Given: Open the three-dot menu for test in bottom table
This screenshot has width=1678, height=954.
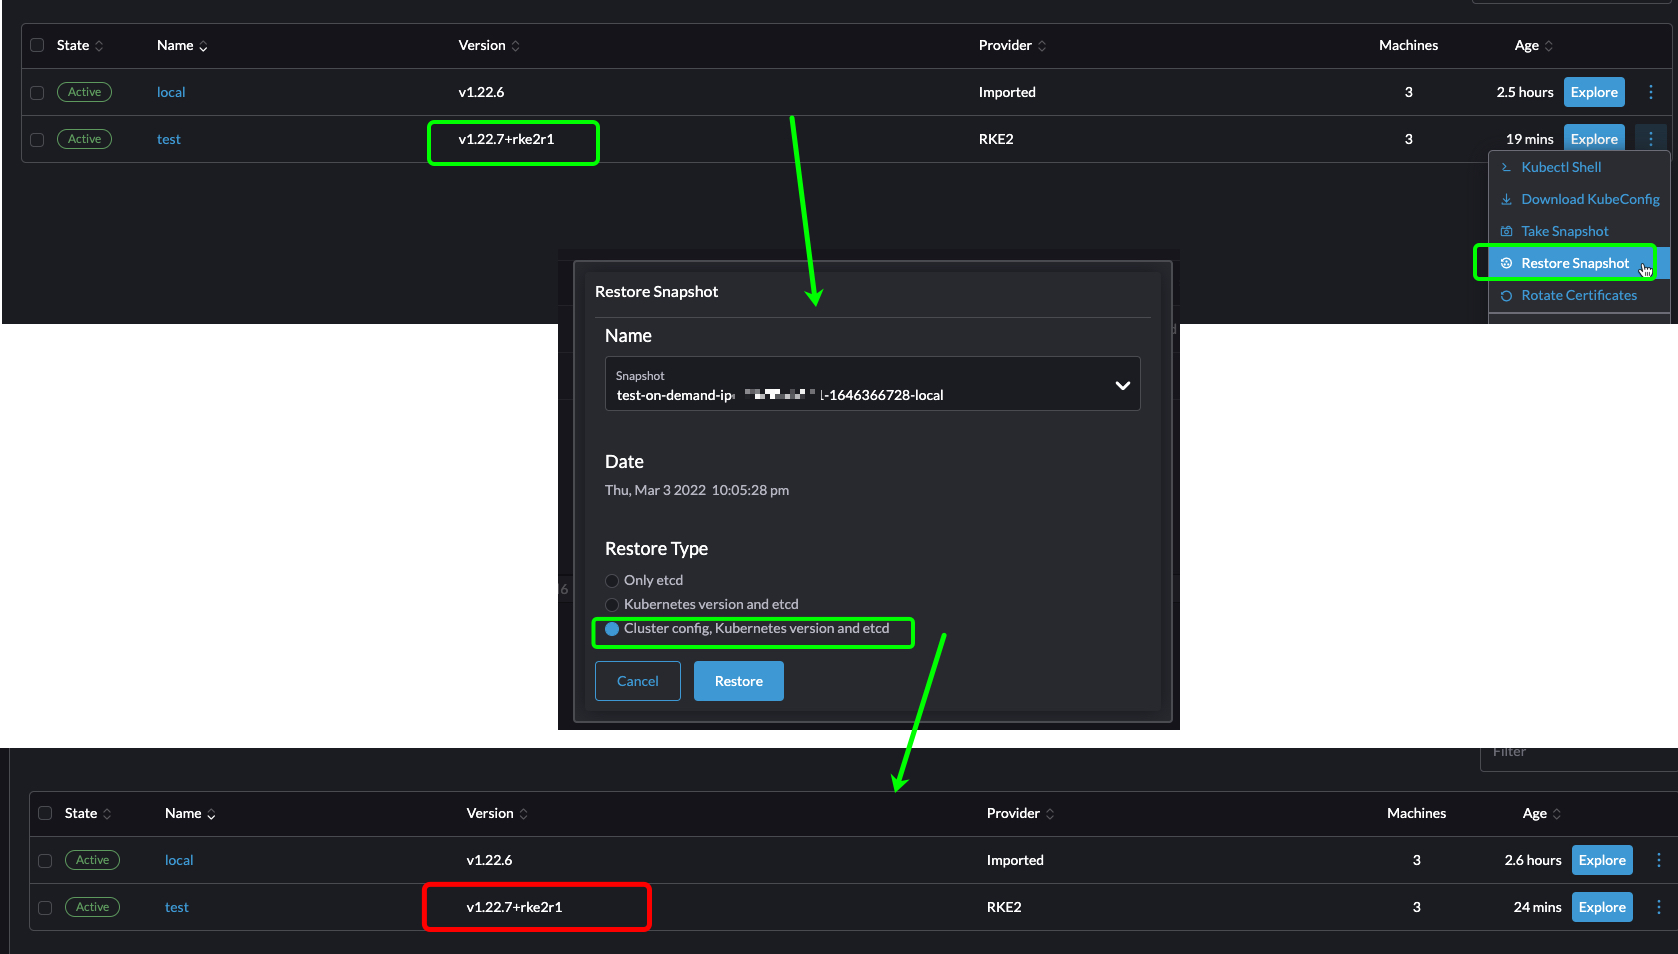Looking at the screenshot, I should pos(1658,907).
